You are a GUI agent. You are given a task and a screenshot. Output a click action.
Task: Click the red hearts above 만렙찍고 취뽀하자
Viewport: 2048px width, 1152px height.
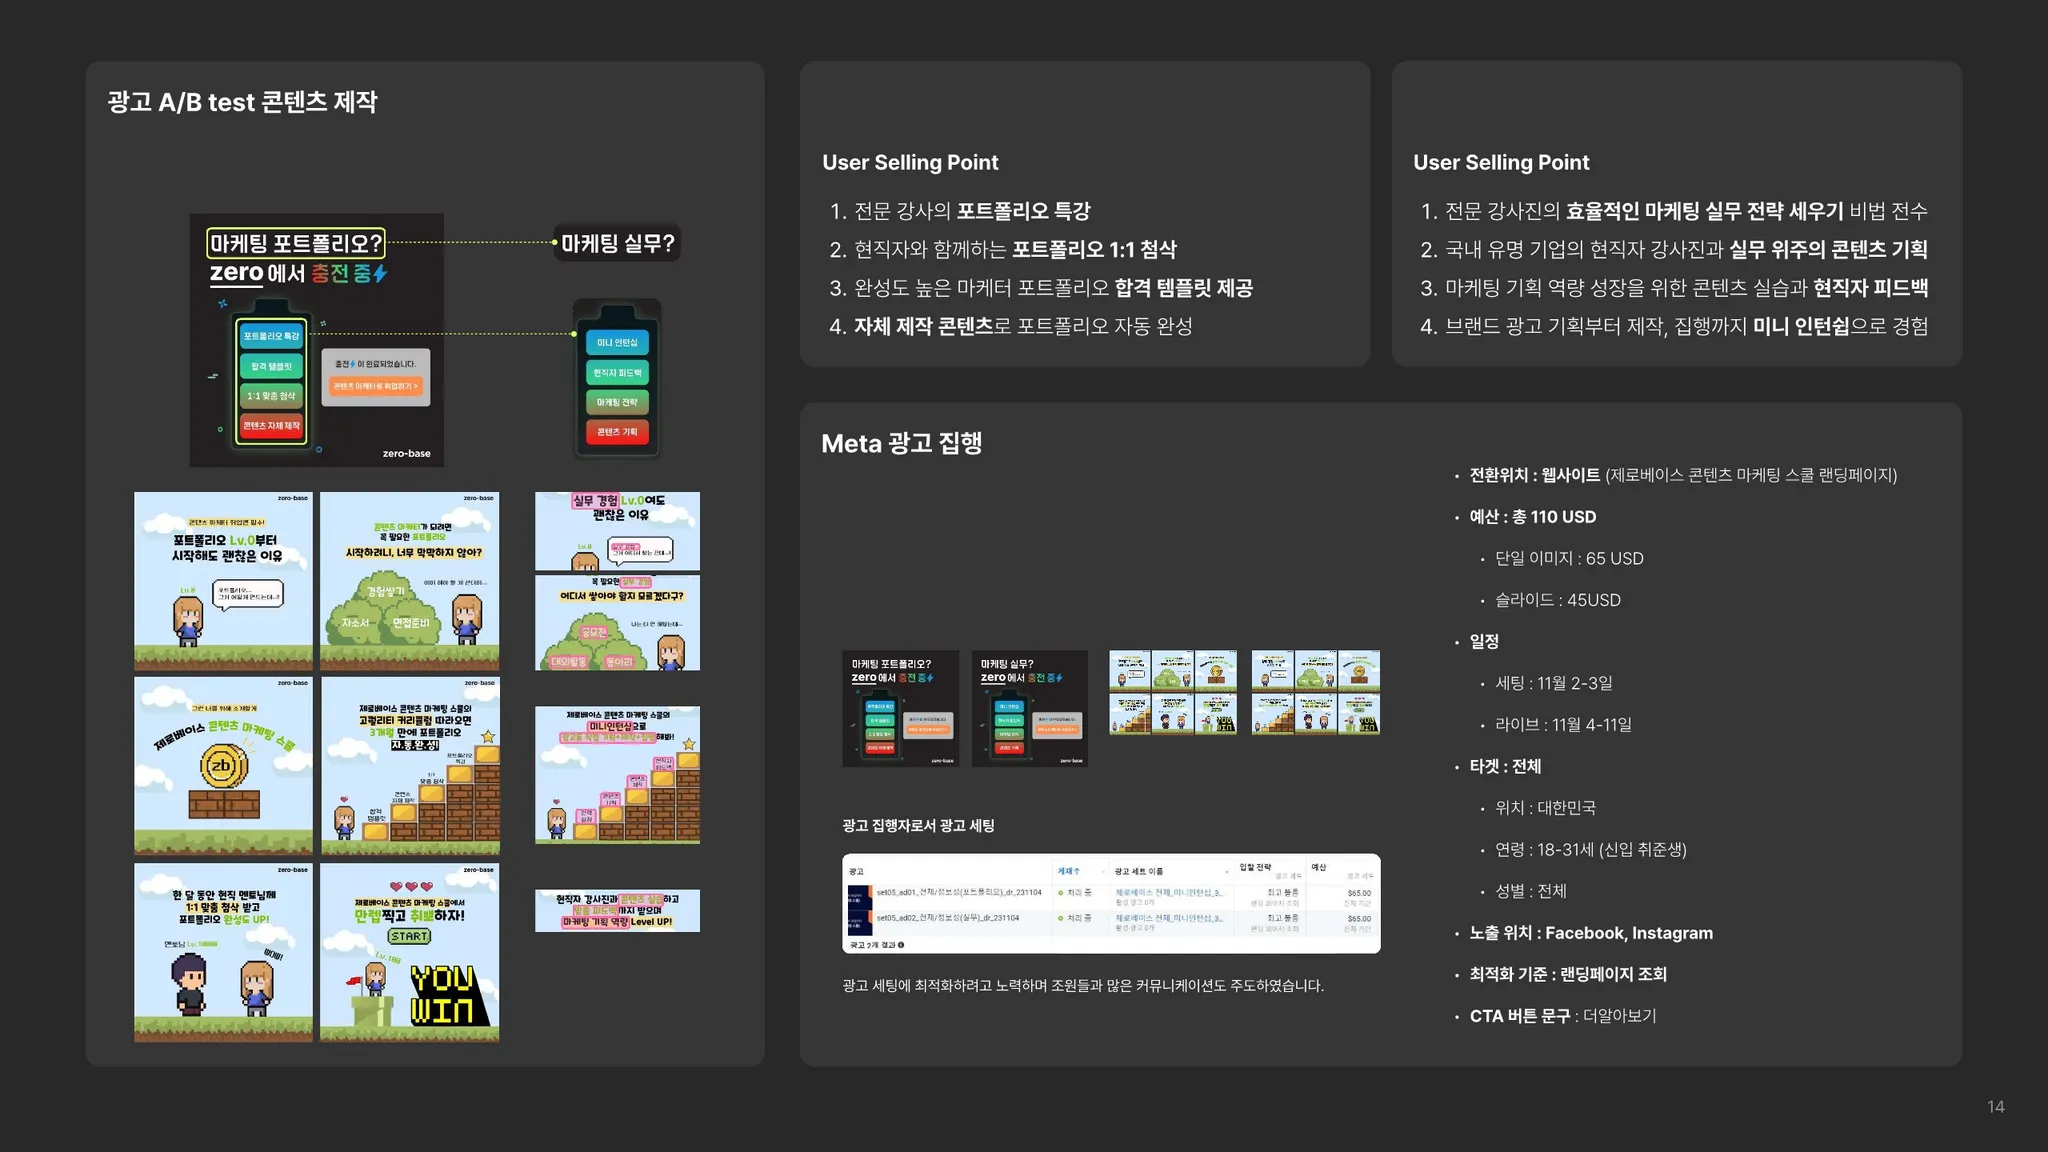(411, 887)
